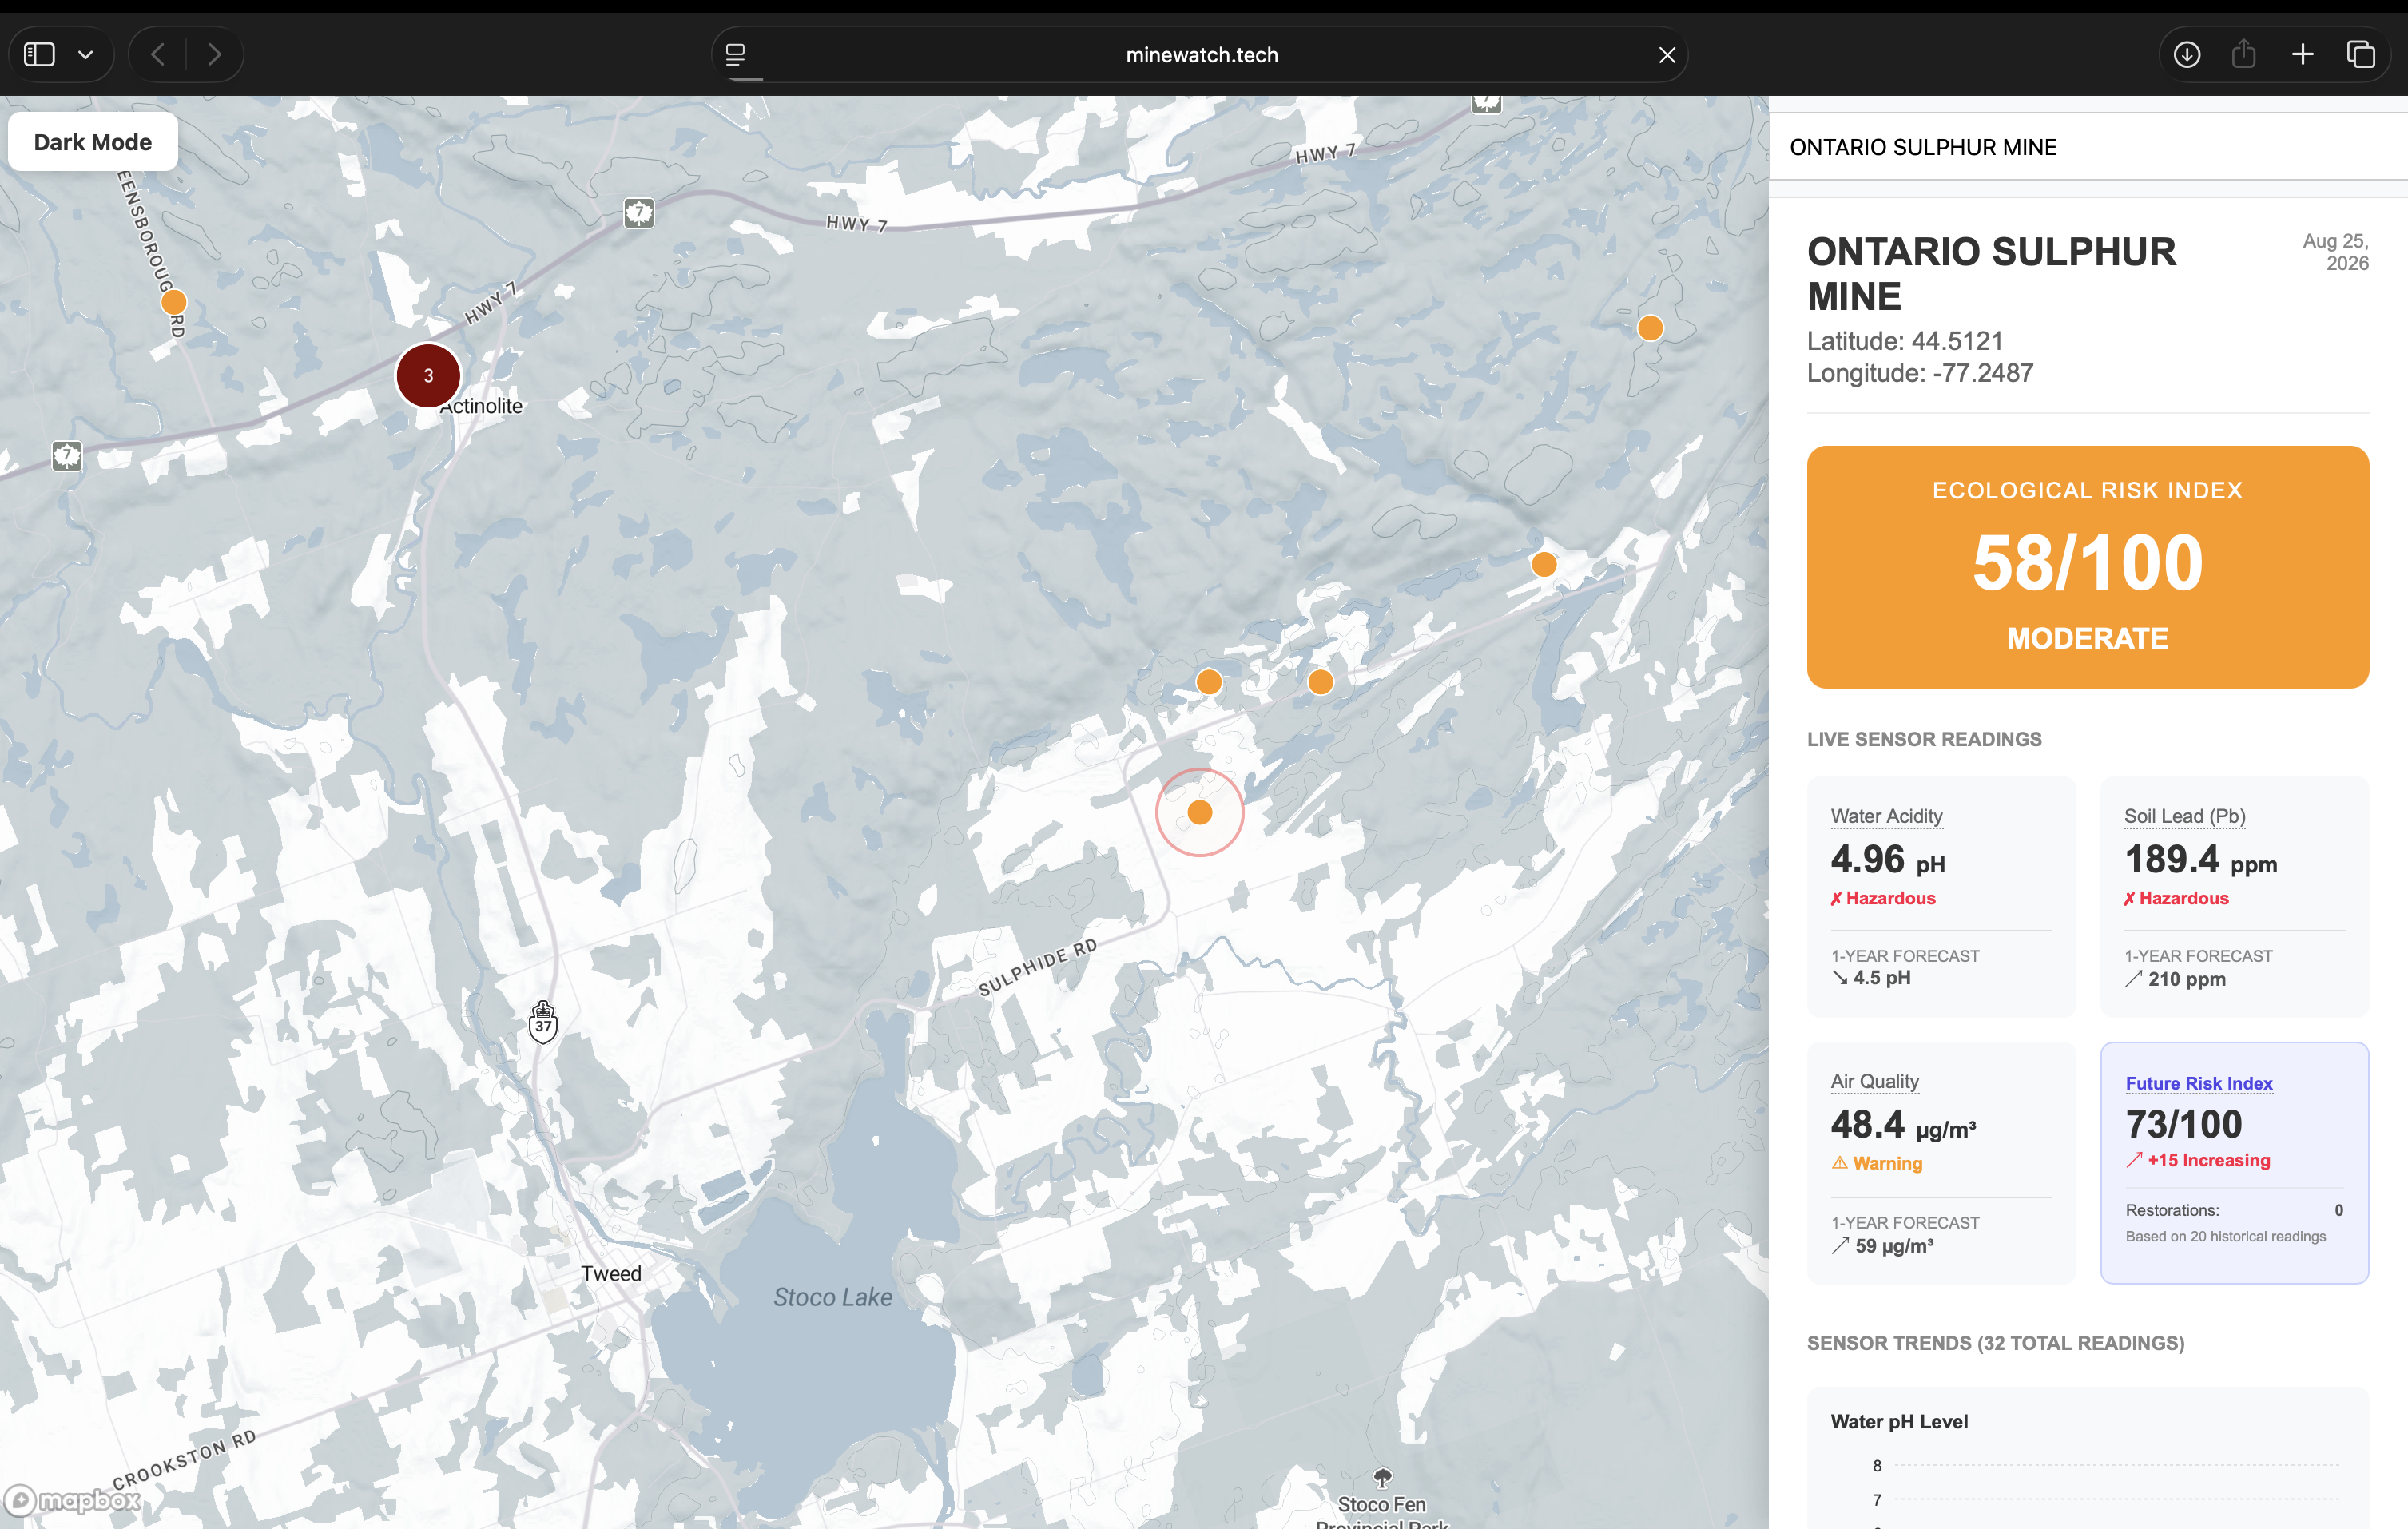This screenshot has width=2408, height=1529.
Task: Click the Water Acidity label
Action: 1886,816
